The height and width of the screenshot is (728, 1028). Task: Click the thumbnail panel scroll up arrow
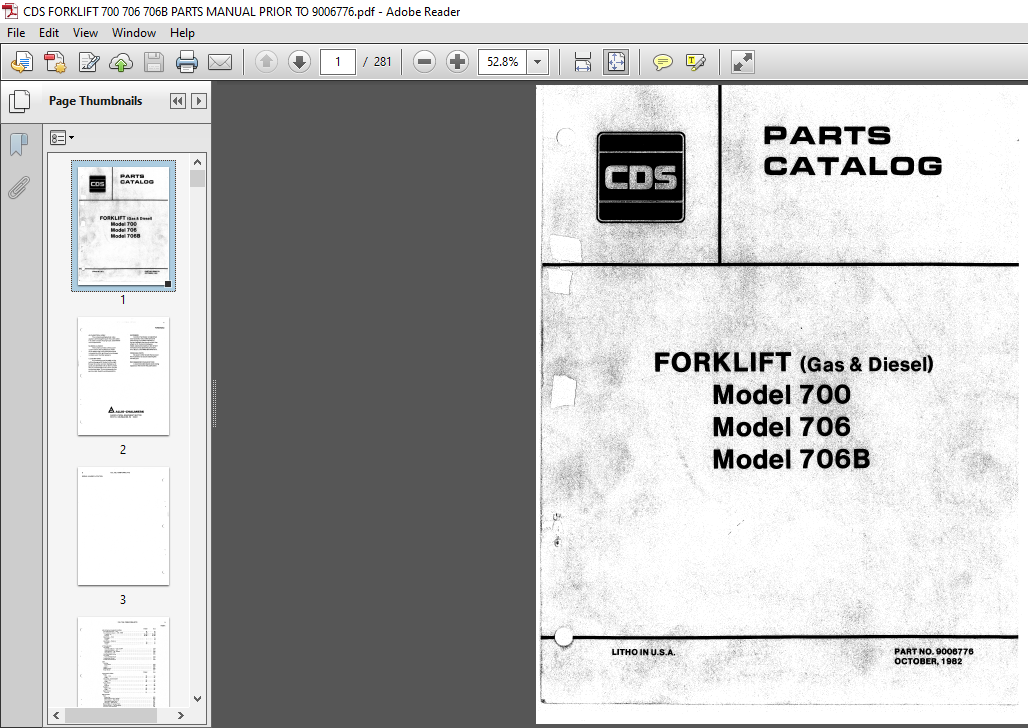tap(197, 162)
